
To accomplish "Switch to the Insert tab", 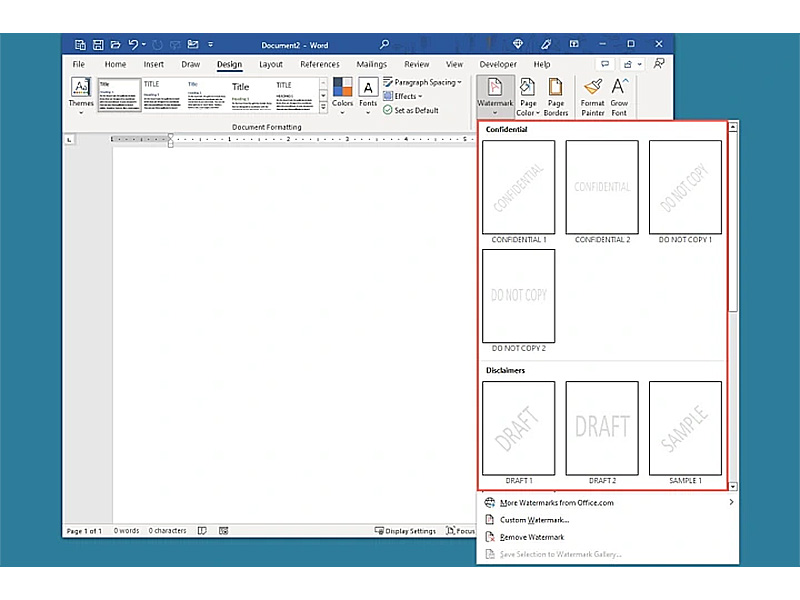I will 154,64.
